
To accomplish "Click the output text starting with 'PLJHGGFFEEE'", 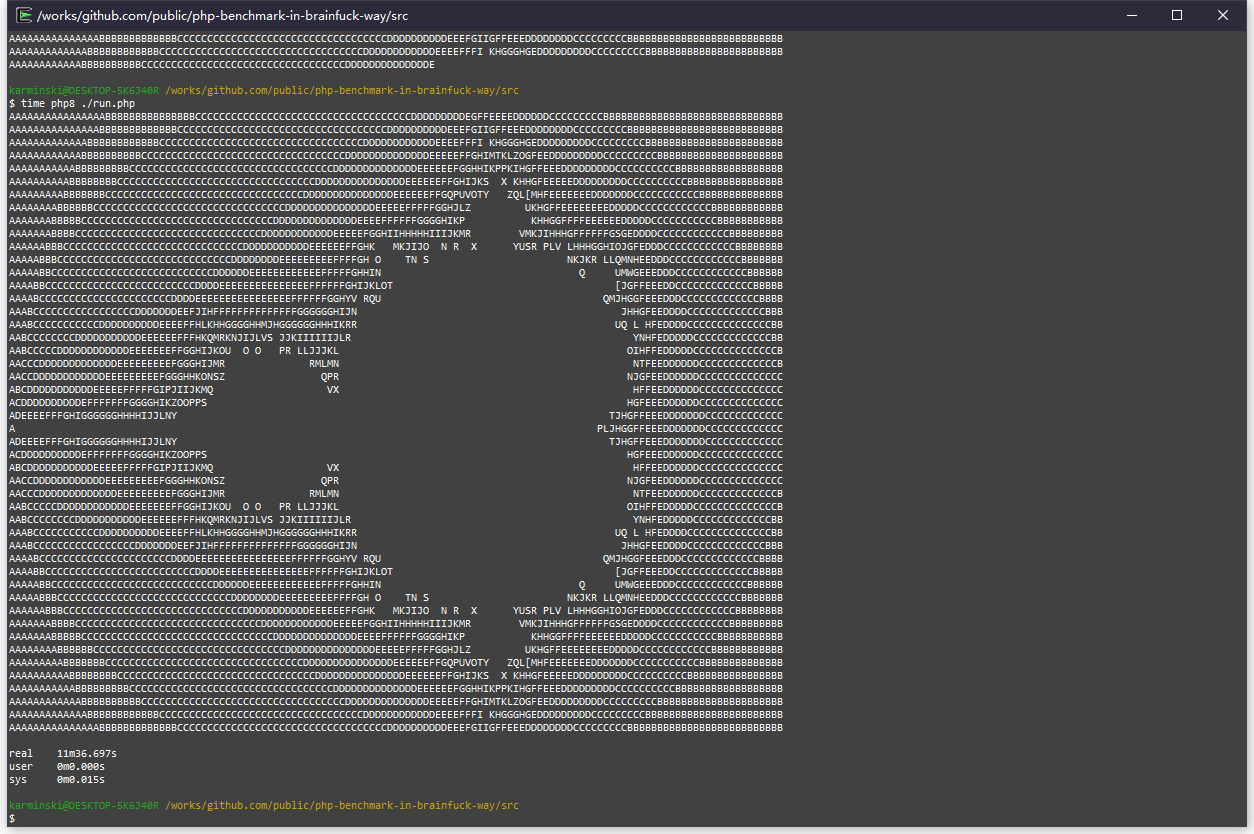I will (x=690, y=428).
